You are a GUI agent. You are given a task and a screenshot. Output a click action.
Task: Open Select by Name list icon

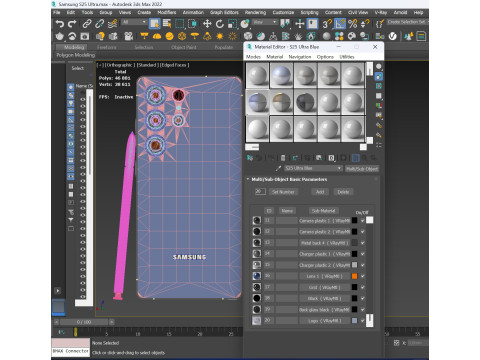click(x=167, y=24)
